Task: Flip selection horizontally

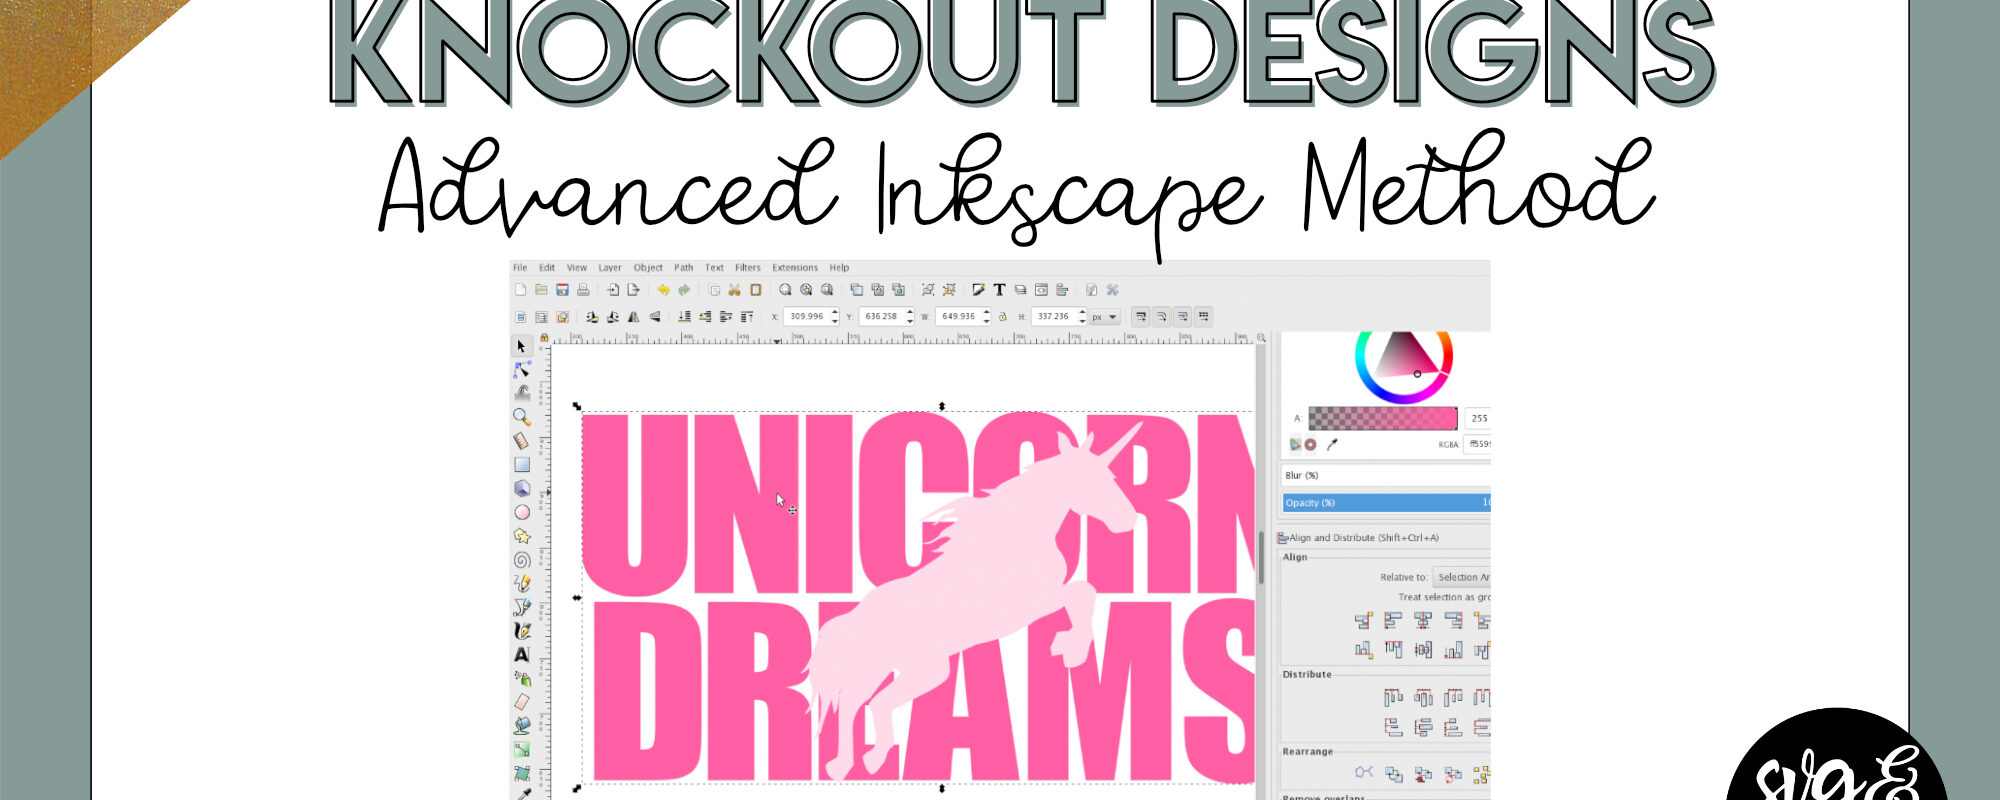Action: (633, 316)
